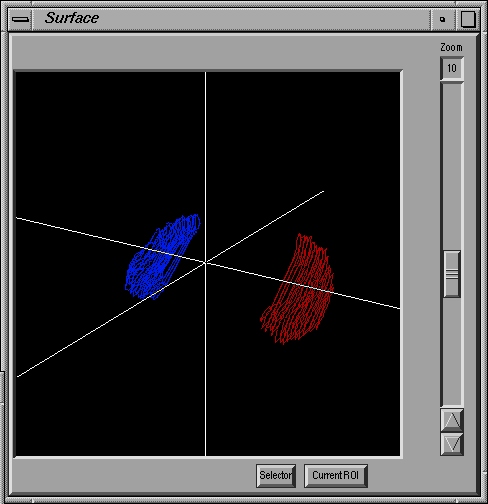Viewport: 488px width, 504px height.
Task: Click the axes origin intersection point
Action: tap(205, 263)
